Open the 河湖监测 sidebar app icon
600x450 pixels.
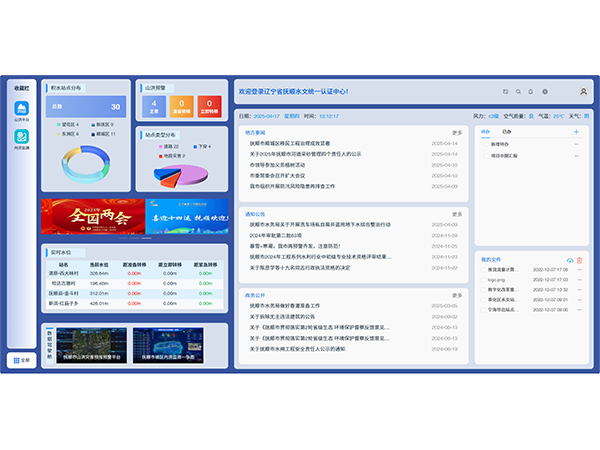(x=21, y=137)
